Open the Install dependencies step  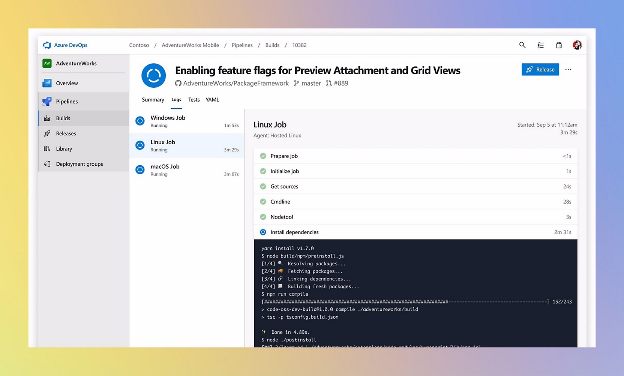415,232
